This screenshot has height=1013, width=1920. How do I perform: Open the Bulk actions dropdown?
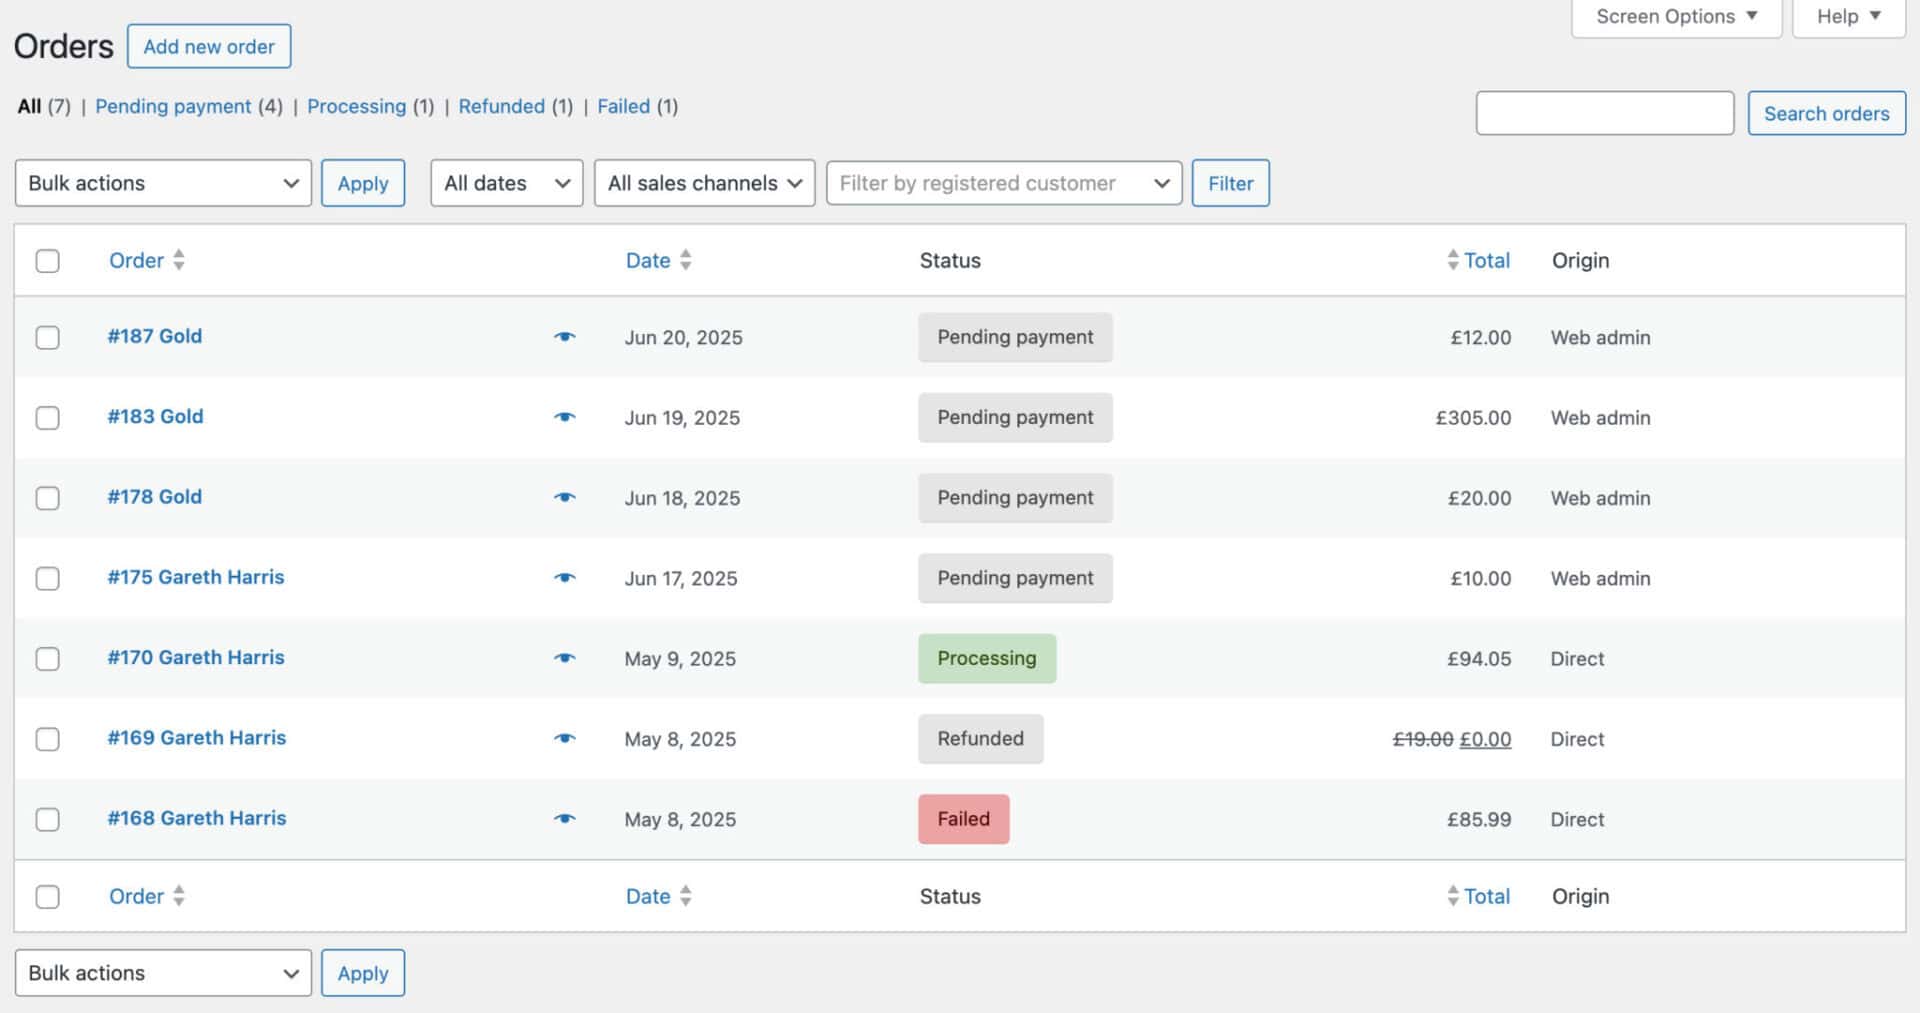coord(162,183)
